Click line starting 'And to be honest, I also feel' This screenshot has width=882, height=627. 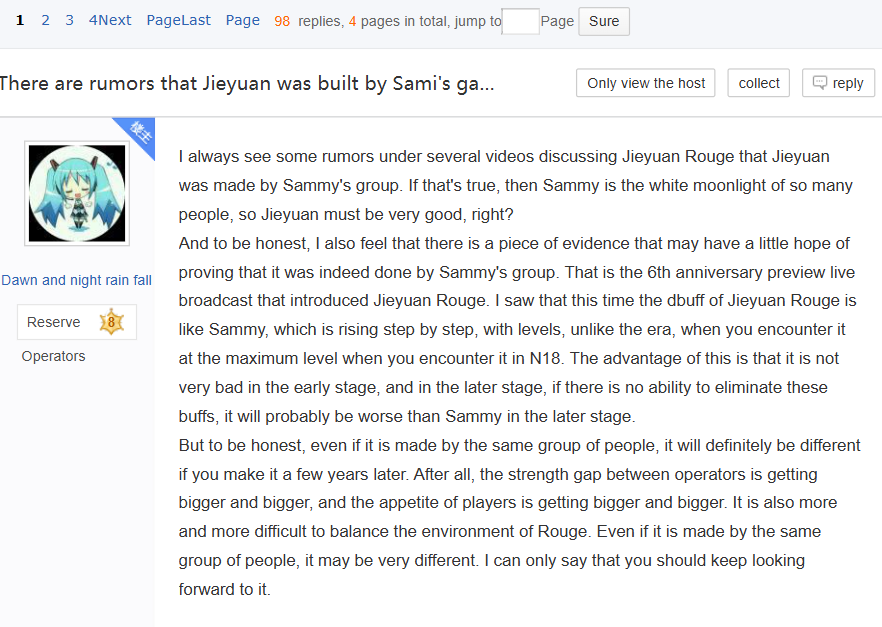pos(514,243)
